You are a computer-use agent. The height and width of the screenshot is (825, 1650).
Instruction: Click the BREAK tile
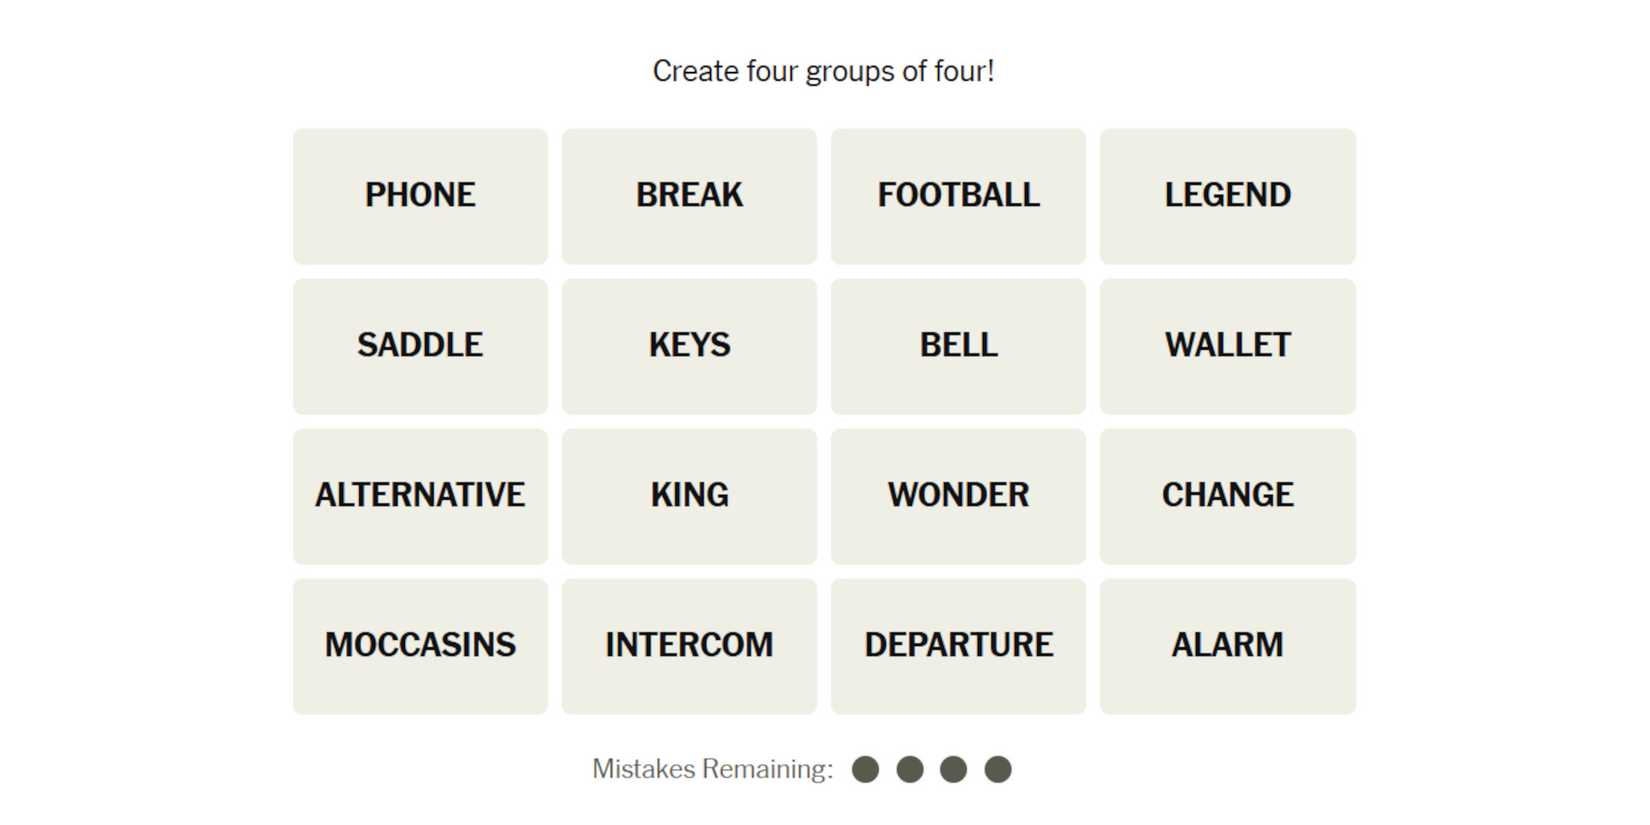tap(689, 196)
